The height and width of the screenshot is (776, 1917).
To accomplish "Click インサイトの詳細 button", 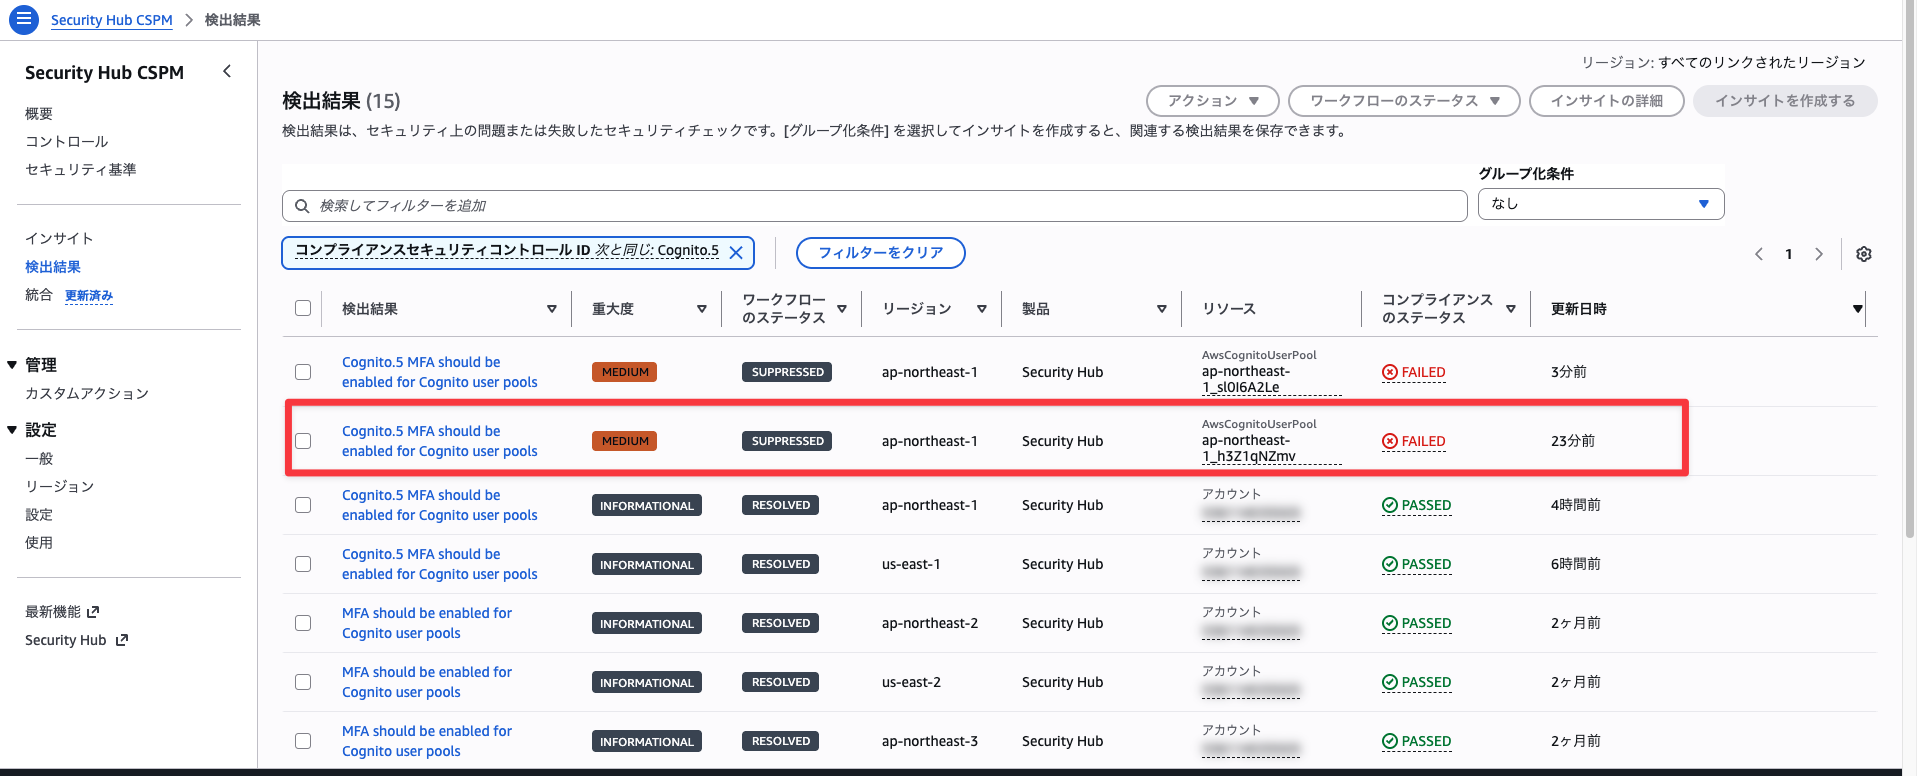I will 1607,101.
